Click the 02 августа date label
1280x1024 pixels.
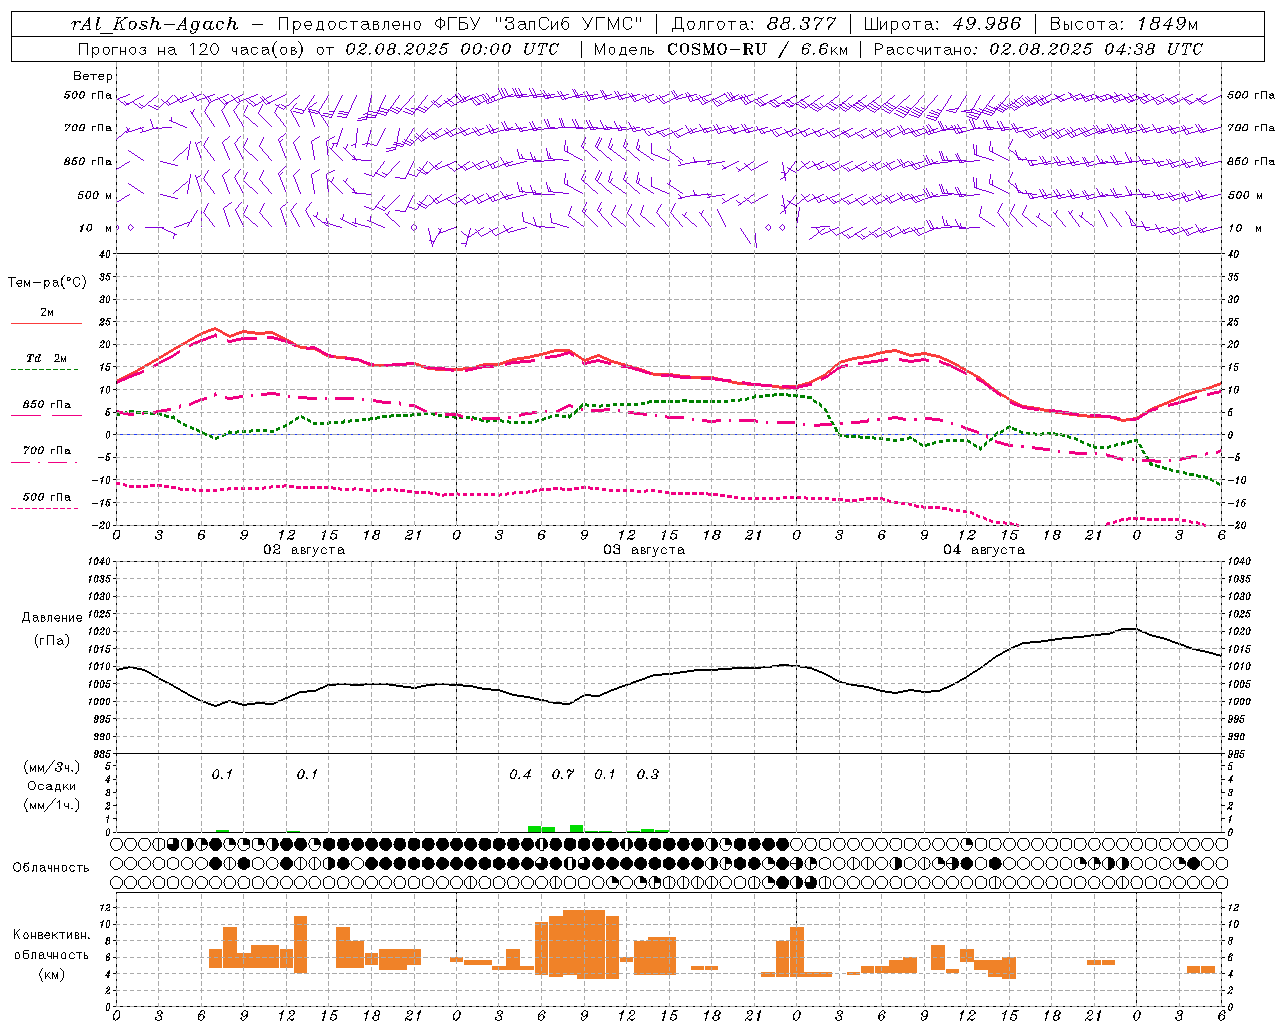[304, 550]
